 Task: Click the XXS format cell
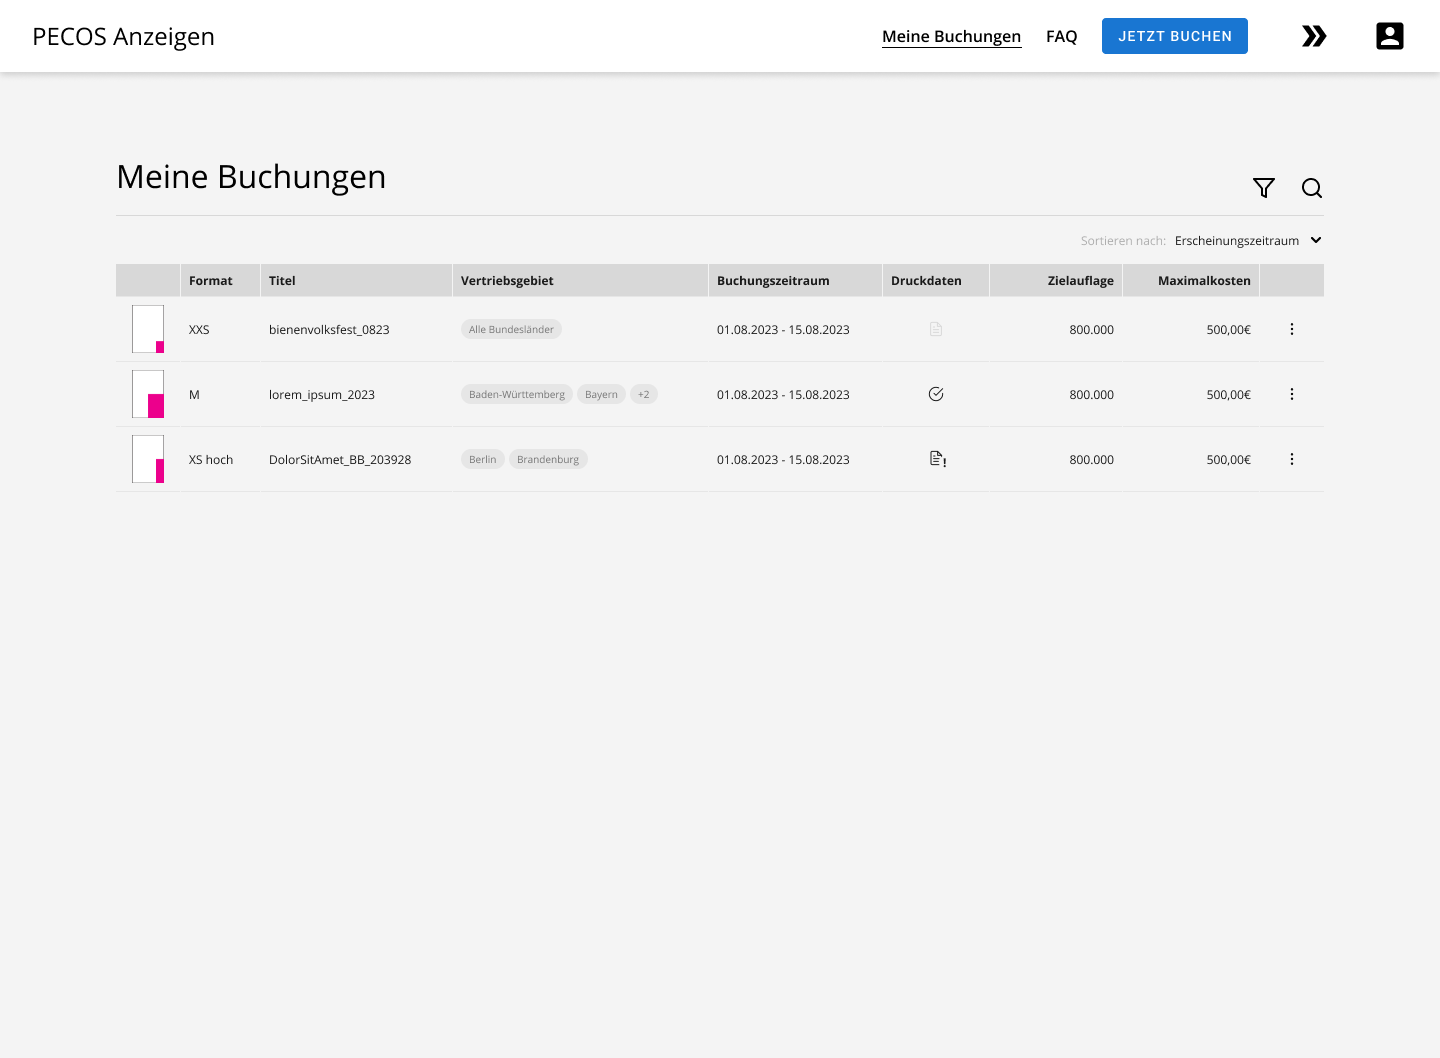point(199,329)
